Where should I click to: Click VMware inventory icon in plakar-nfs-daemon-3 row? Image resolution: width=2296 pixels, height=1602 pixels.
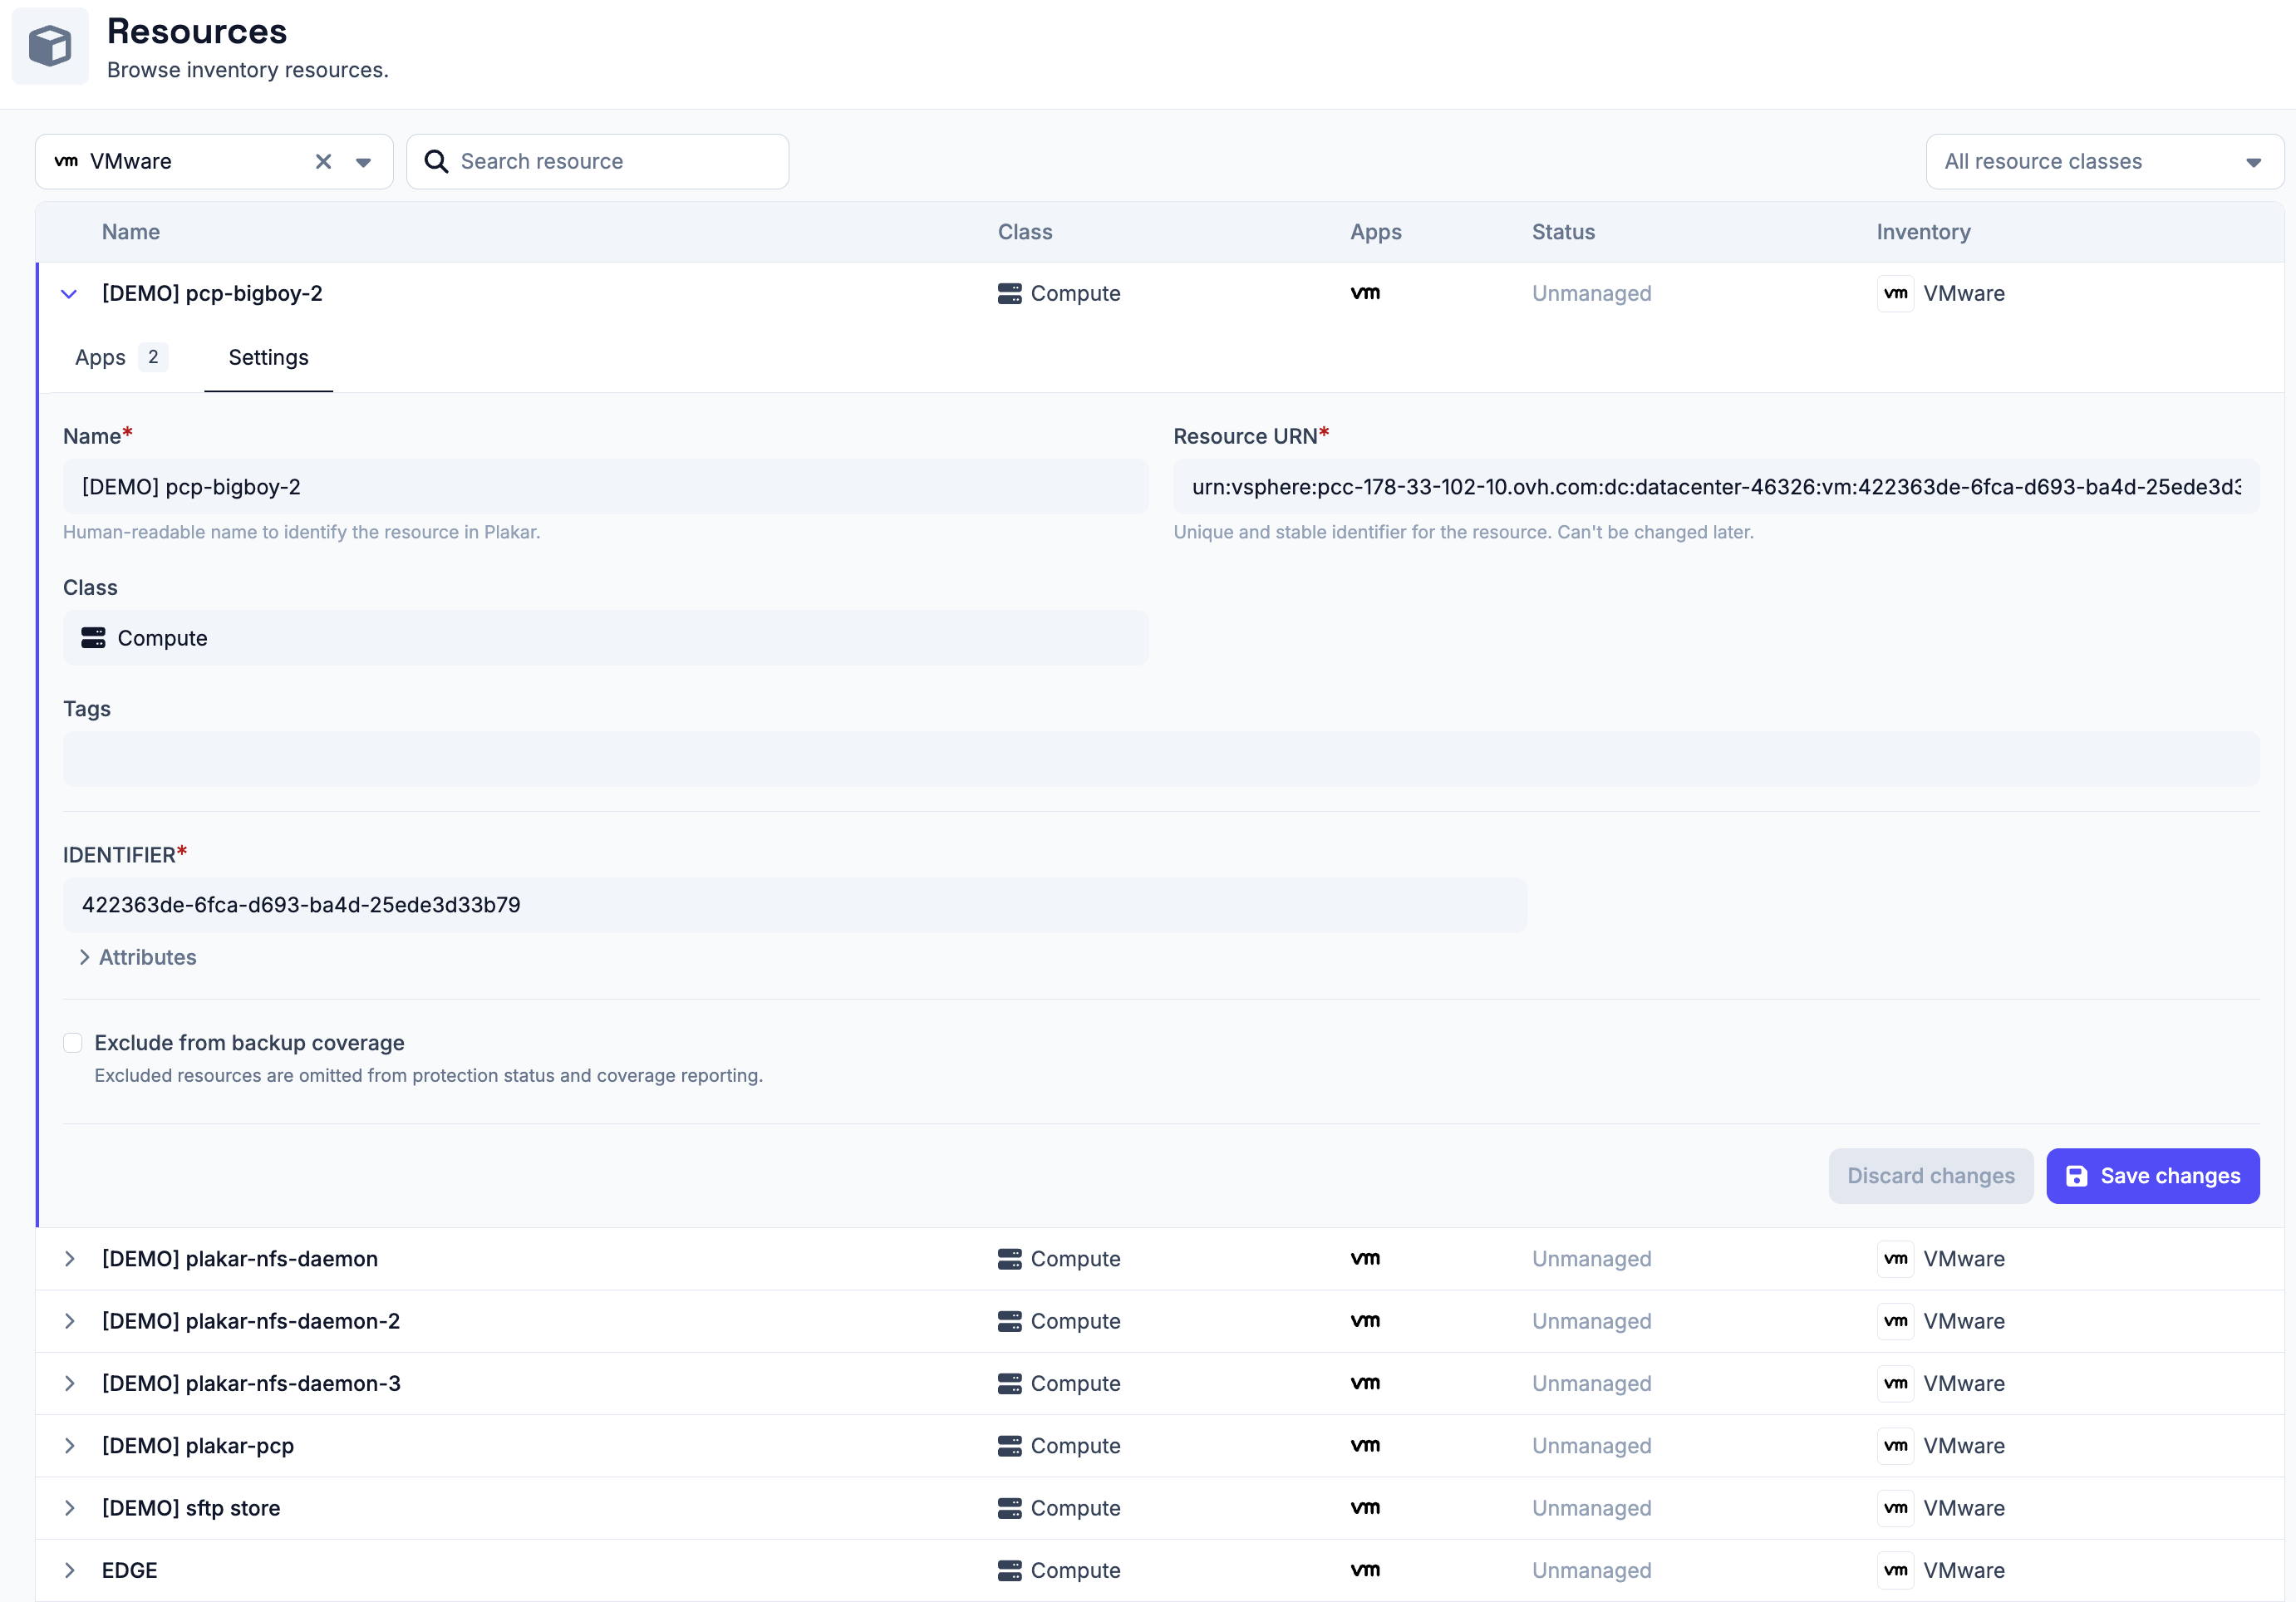1895,1384
